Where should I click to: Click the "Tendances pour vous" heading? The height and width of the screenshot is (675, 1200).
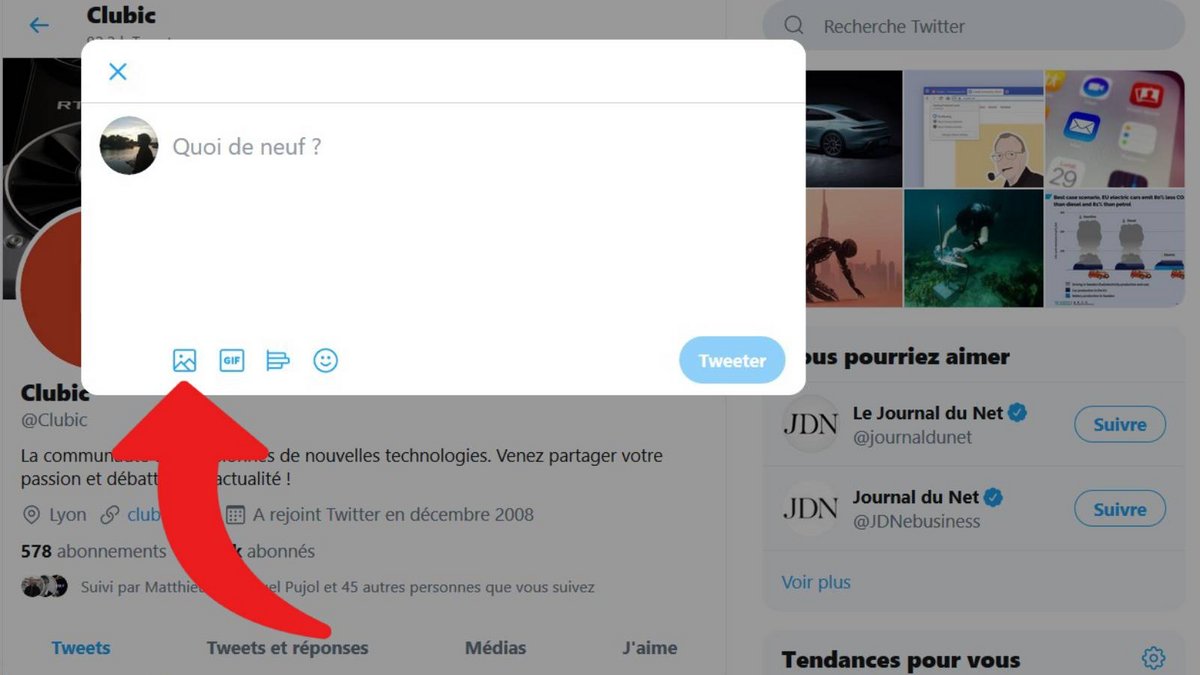pos(901,660)
